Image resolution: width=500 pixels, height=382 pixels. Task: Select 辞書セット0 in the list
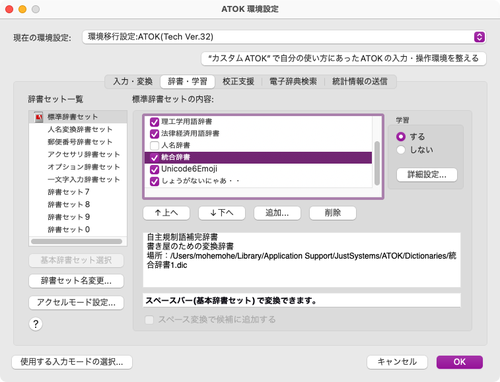click(x=78, y=229)
